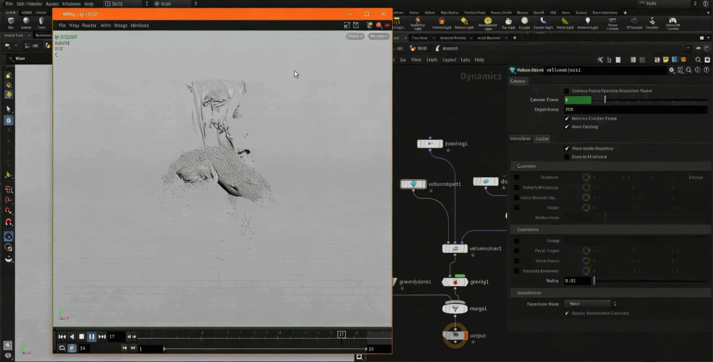The height and width of the screenshot is (362, 713).
Task: Click the yellow sticky note icon in the network toolbar
Action: tap(665, 60)
